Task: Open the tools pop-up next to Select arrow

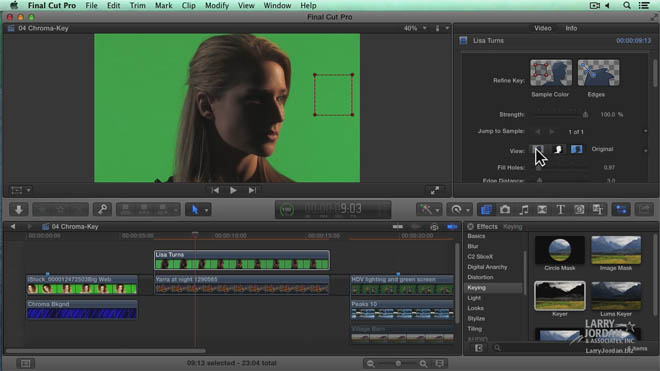Action: click(x=206, y=210)
